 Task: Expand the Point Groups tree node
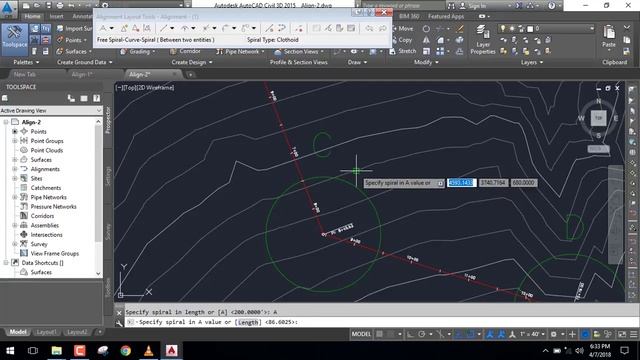(x=15, y=141)
